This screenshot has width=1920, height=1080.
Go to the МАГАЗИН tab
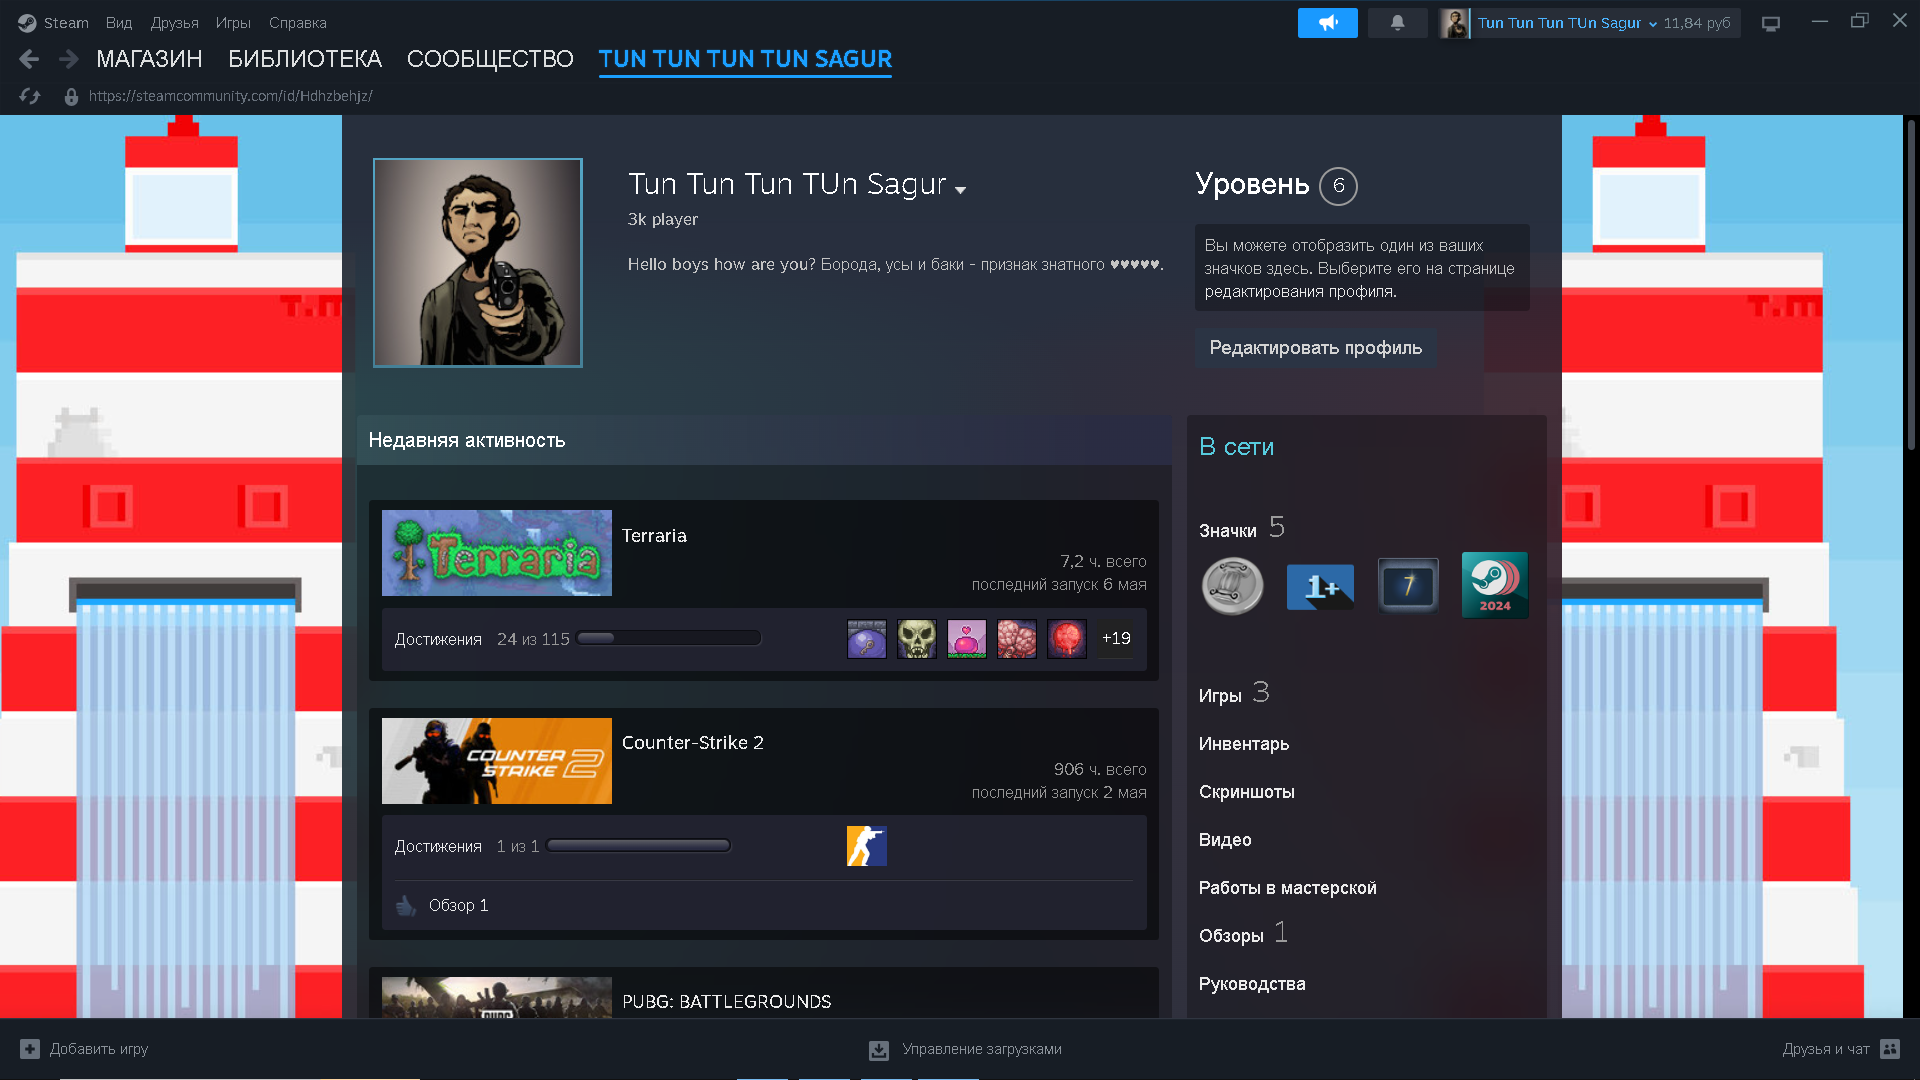click(x=149, y=59)
